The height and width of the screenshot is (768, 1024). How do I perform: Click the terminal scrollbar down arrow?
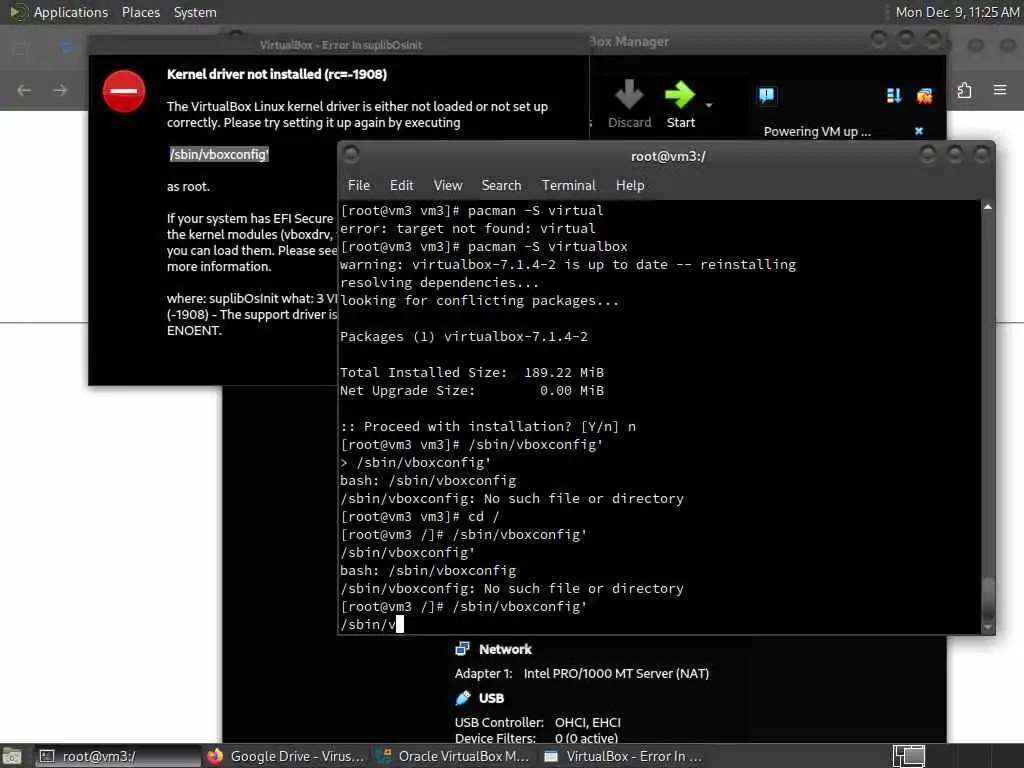987,627
